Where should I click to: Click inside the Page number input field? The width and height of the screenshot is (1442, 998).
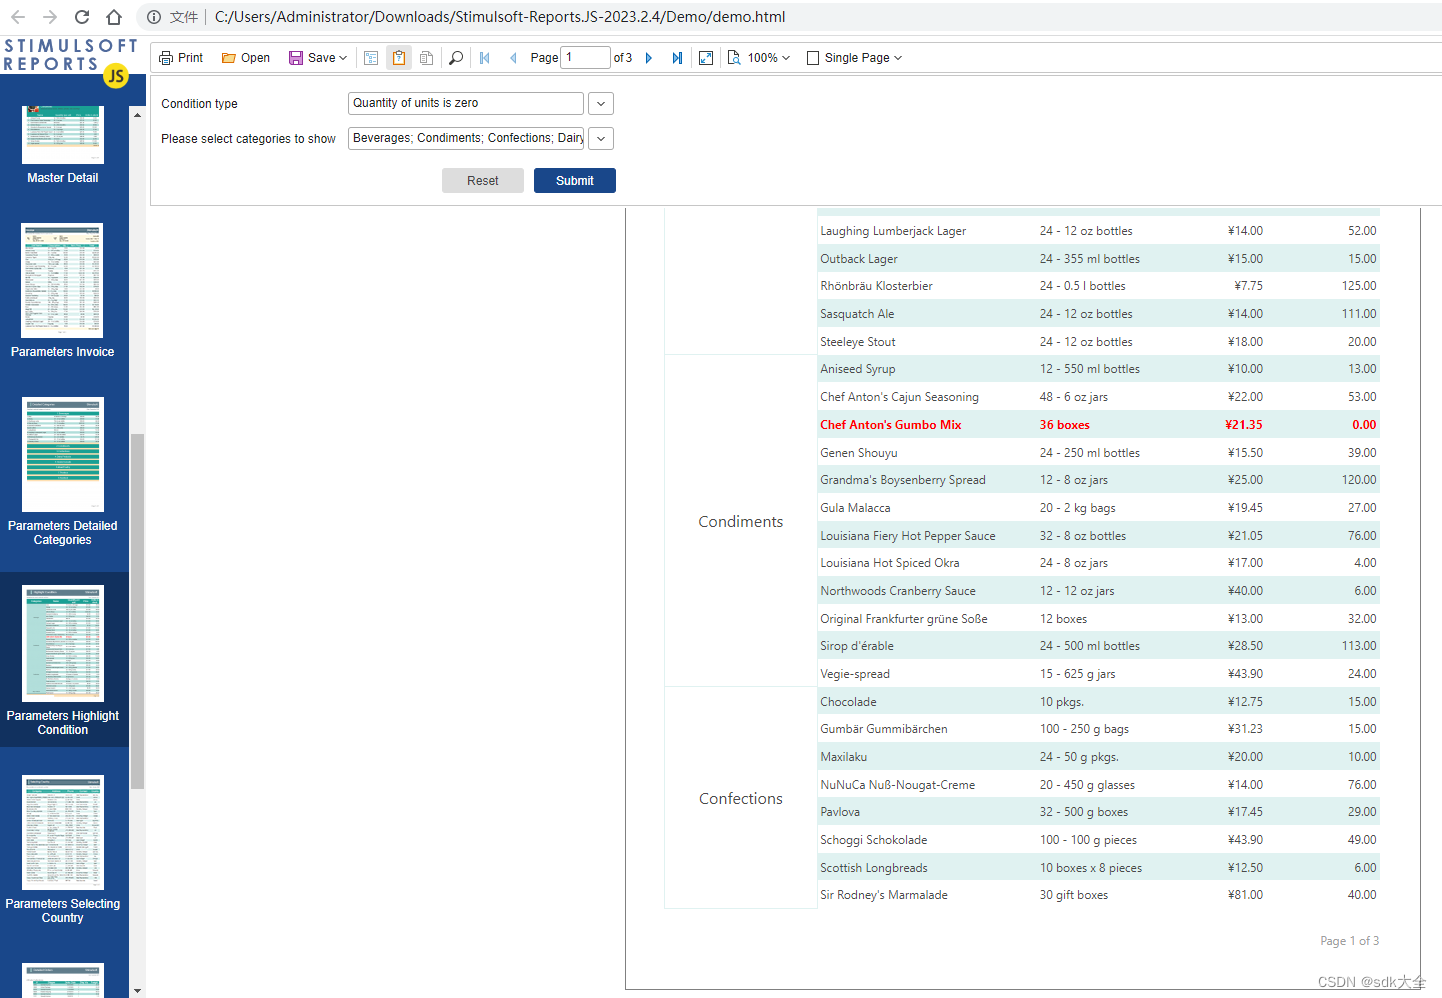(585, 57)
